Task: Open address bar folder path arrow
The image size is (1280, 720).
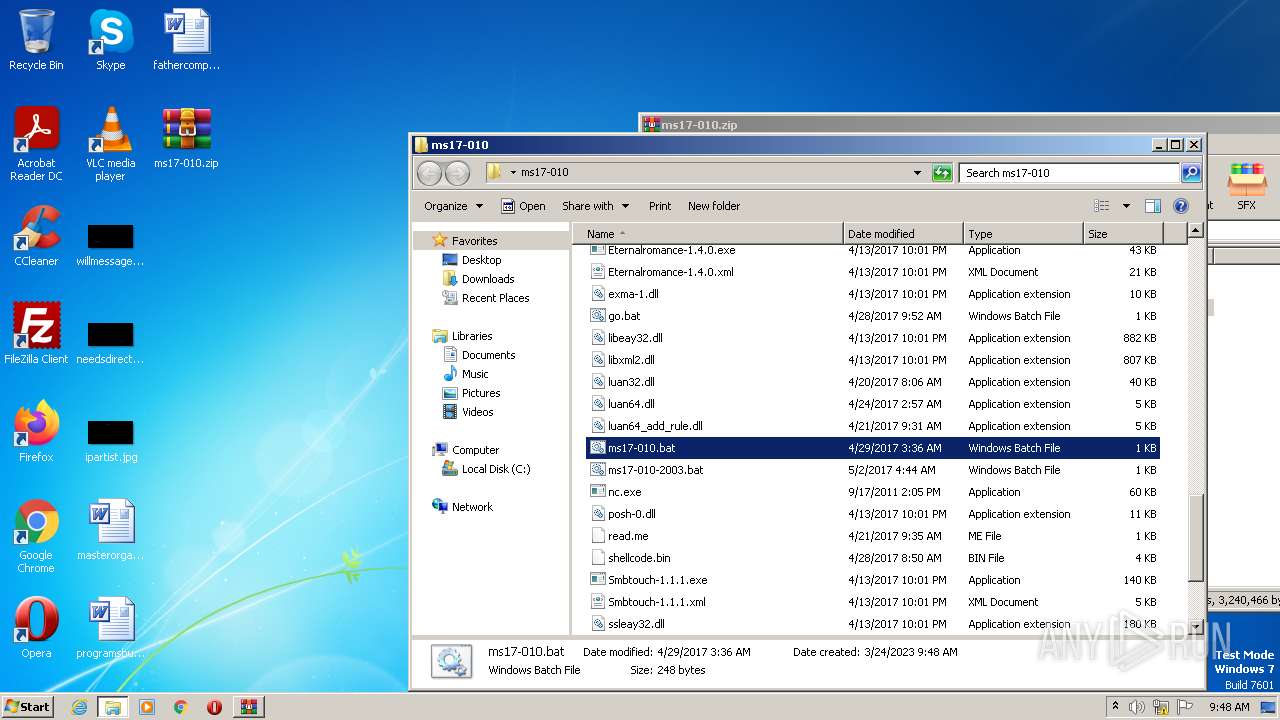Action: (513, 173)
